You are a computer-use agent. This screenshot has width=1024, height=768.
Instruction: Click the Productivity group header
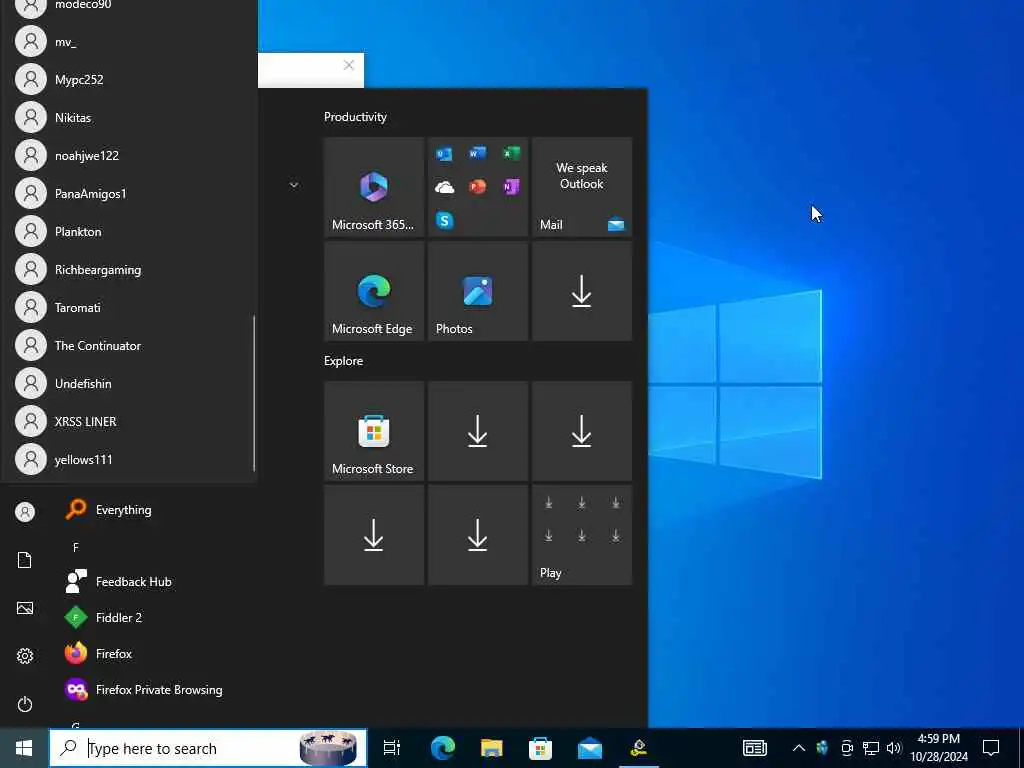coord(355,117)
